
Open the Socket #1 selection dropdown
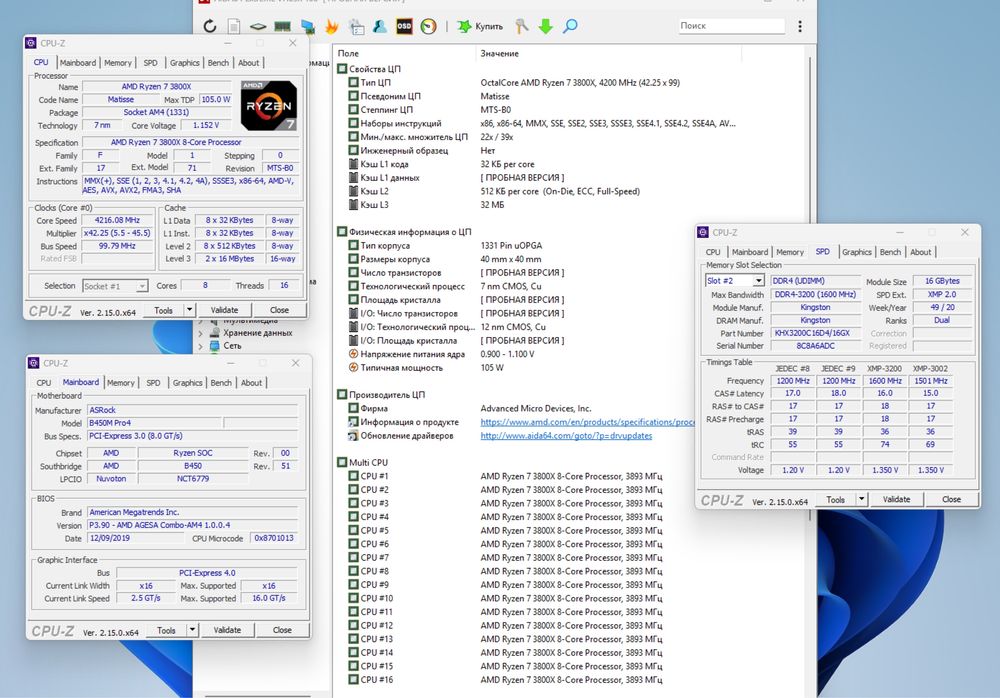142,286
